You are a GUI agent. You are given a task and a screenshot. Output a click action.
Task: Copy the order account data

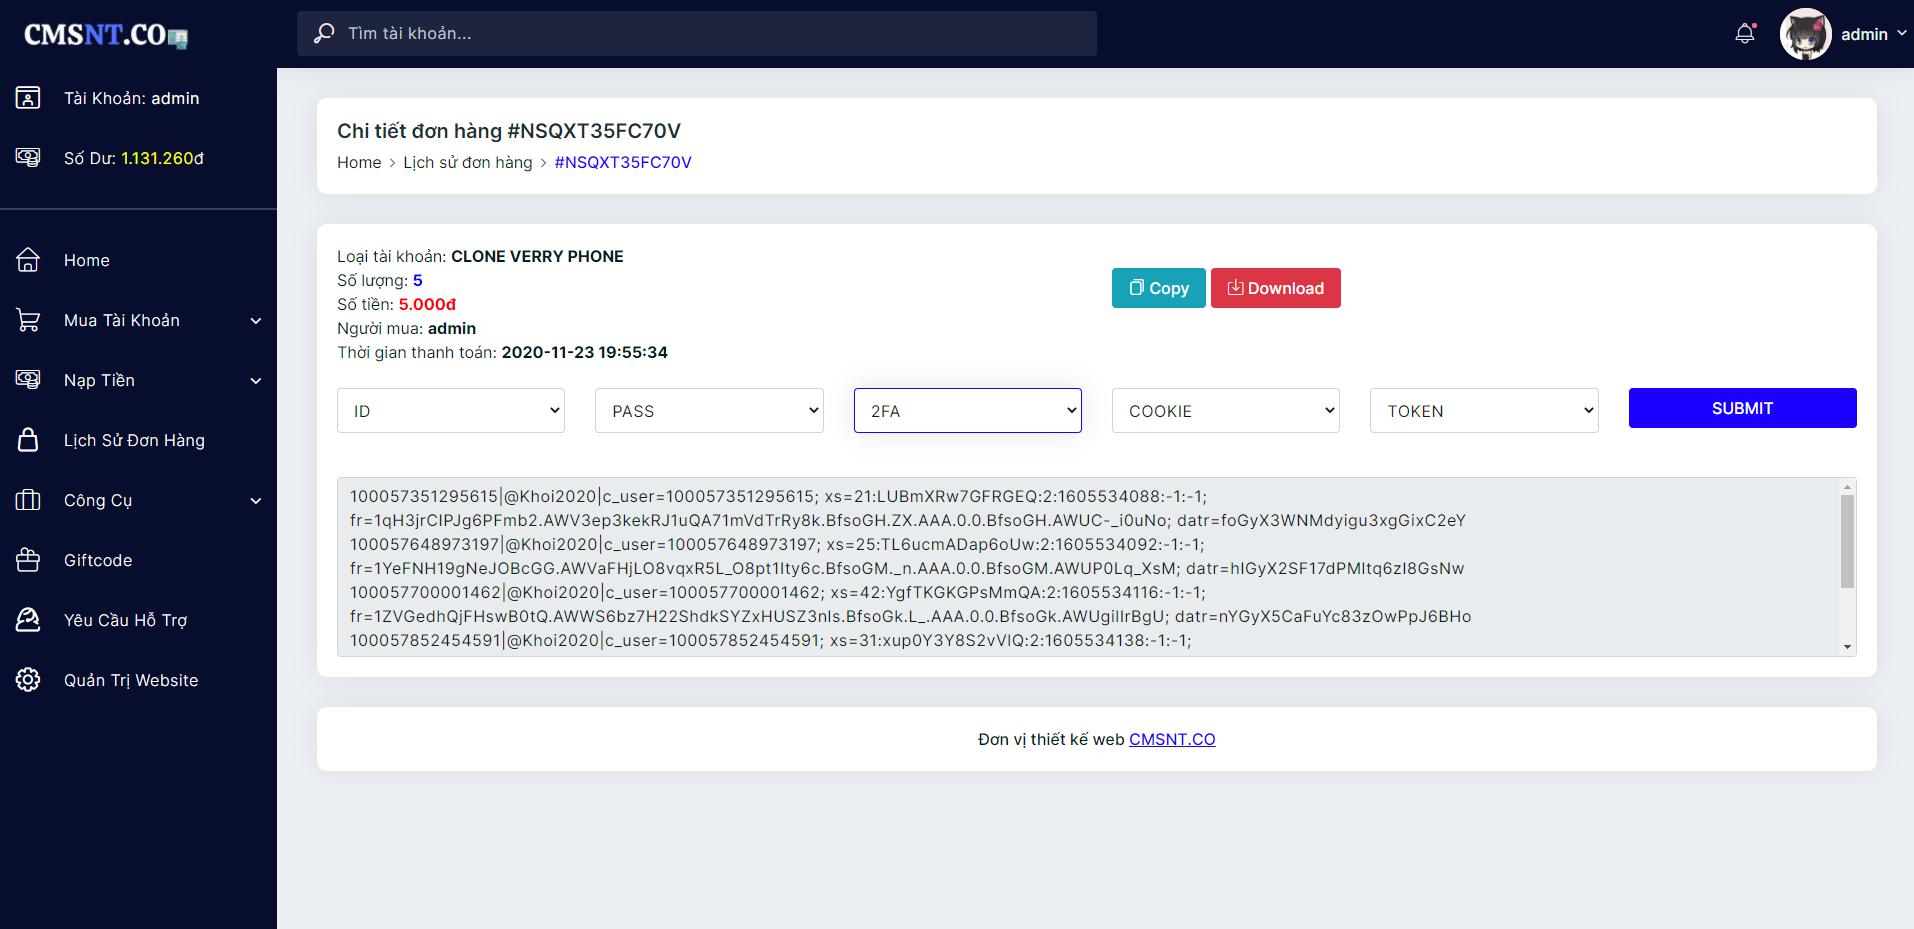tap(1159, 288)
